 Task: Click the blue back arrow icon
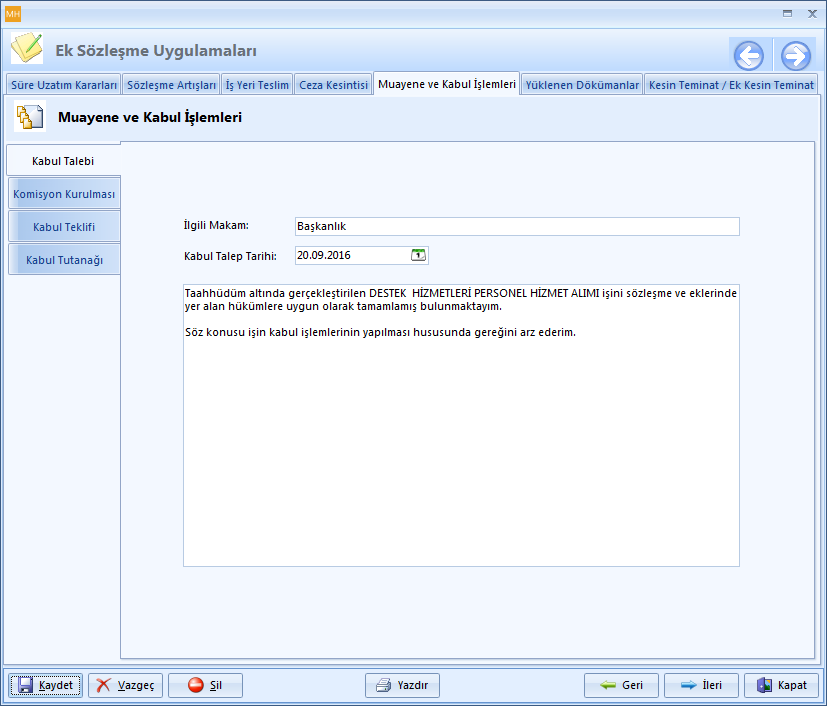(x=748, y=55)
